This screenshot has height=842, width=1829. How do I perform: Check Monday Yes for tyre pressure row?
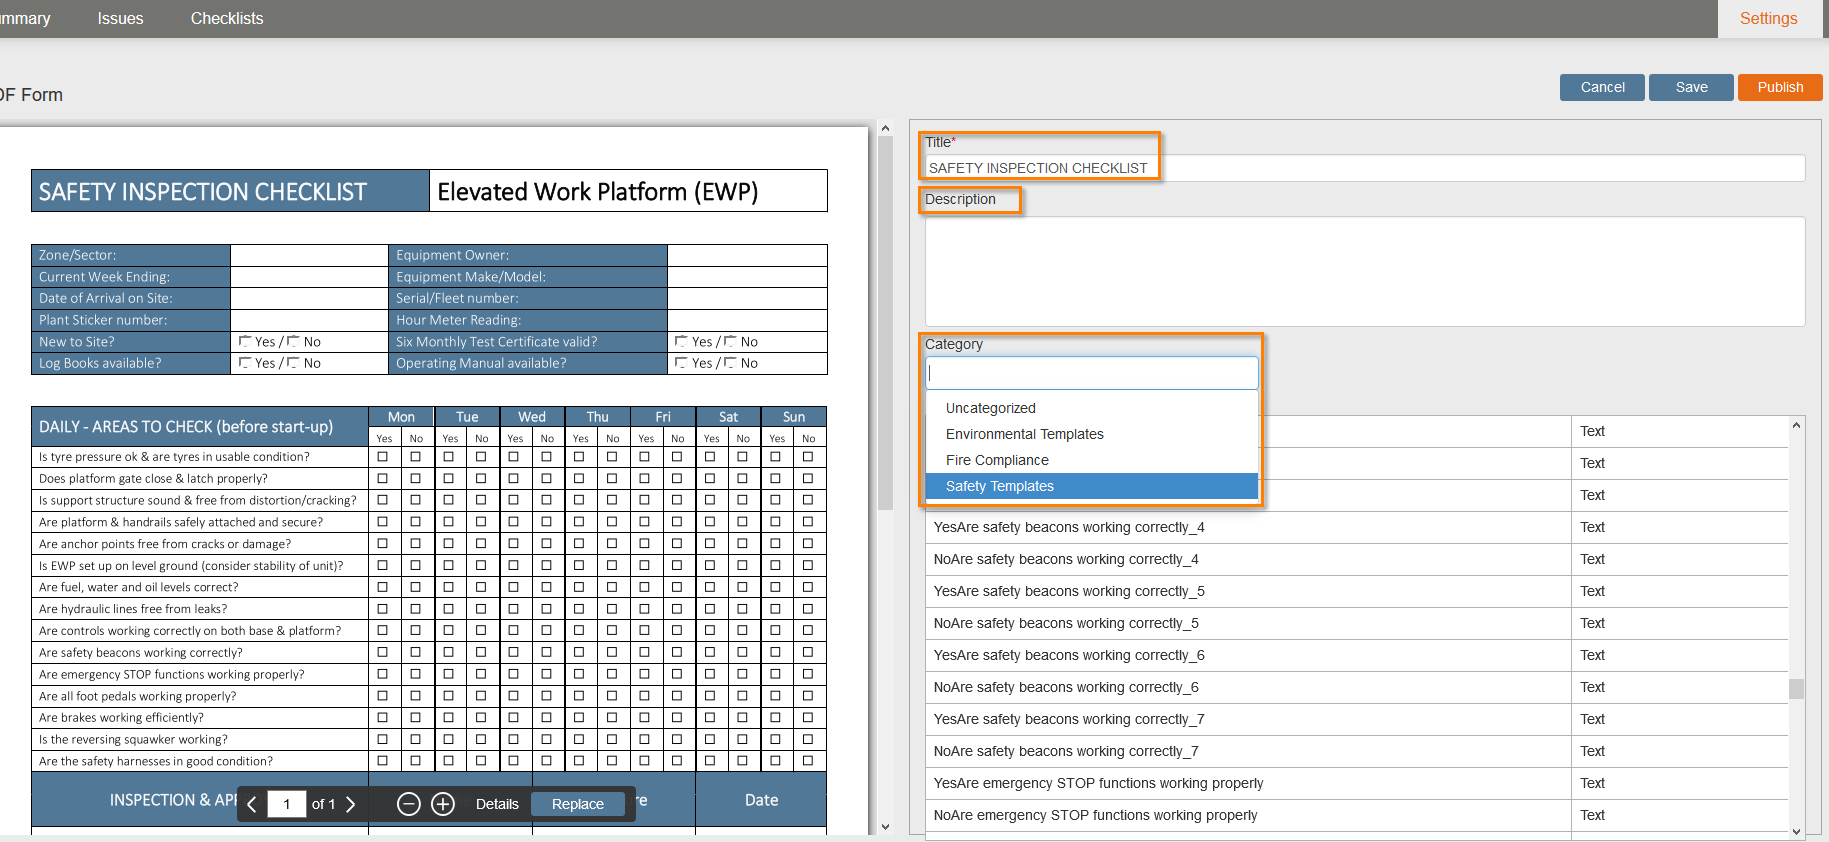point(383,457)
